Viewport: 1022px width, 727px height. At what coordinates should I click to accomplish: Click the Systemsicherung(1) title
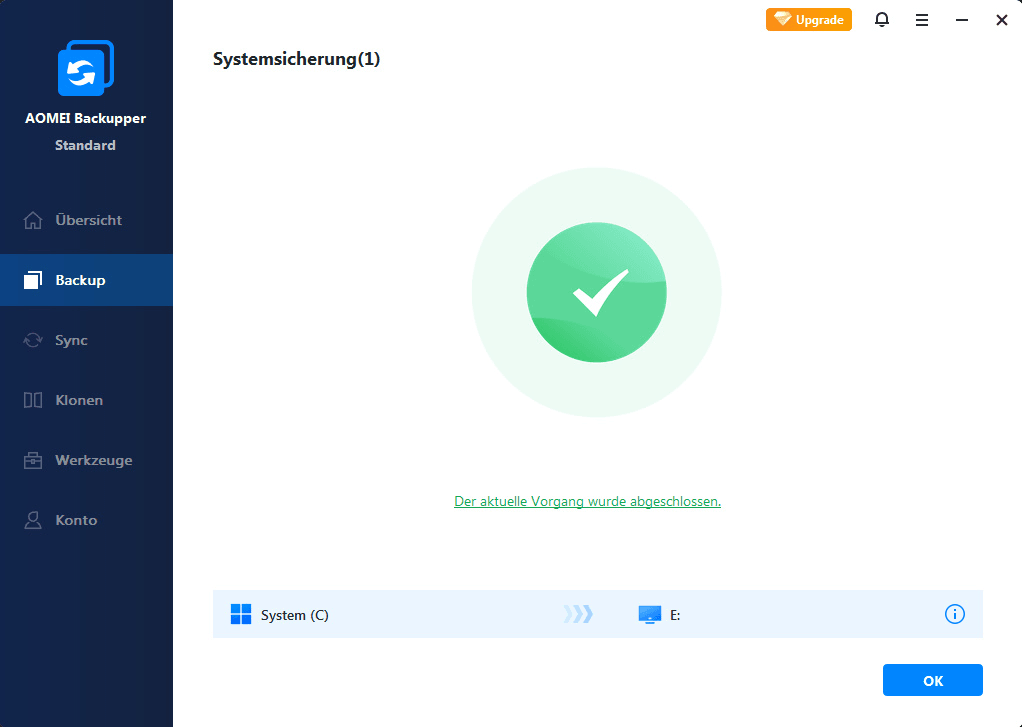coord(297,59)
